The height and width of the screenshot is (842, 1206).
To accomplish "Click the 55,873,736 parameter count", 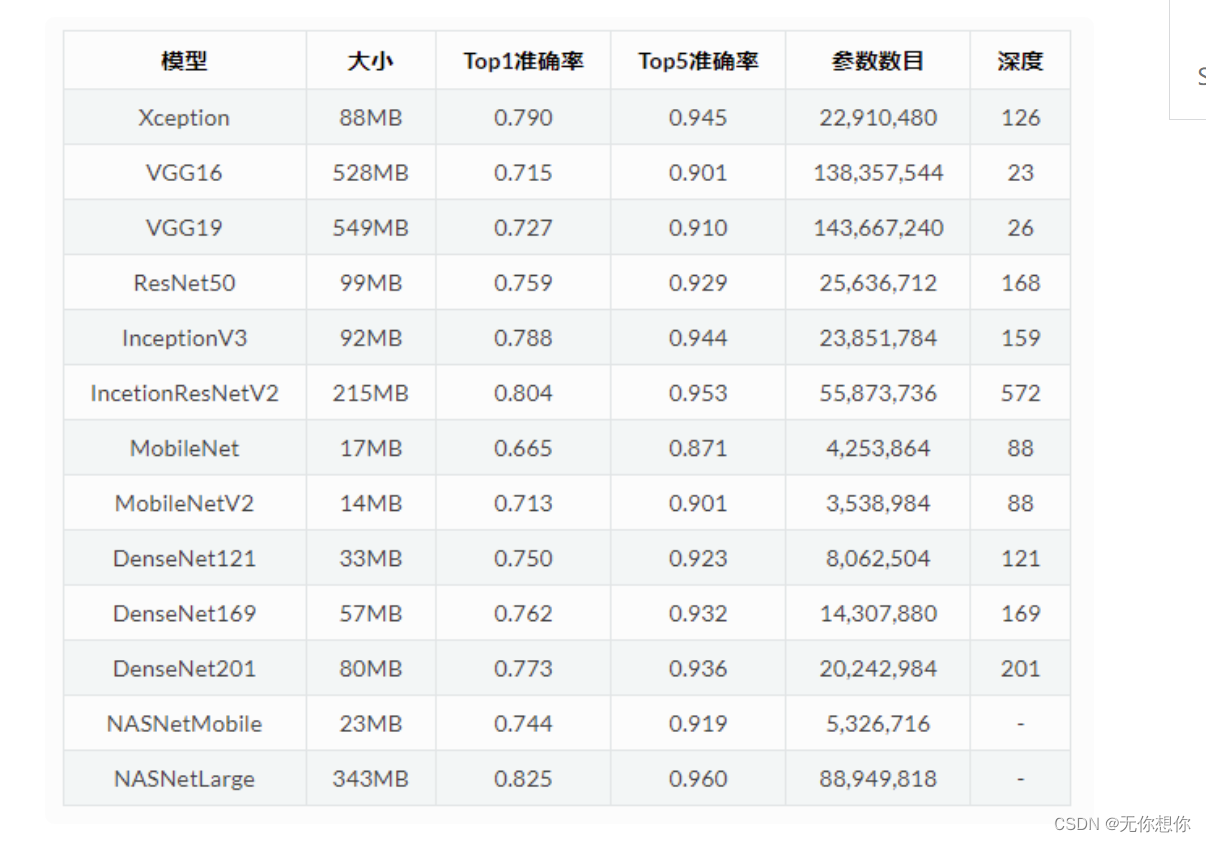I will pos(878,393).
